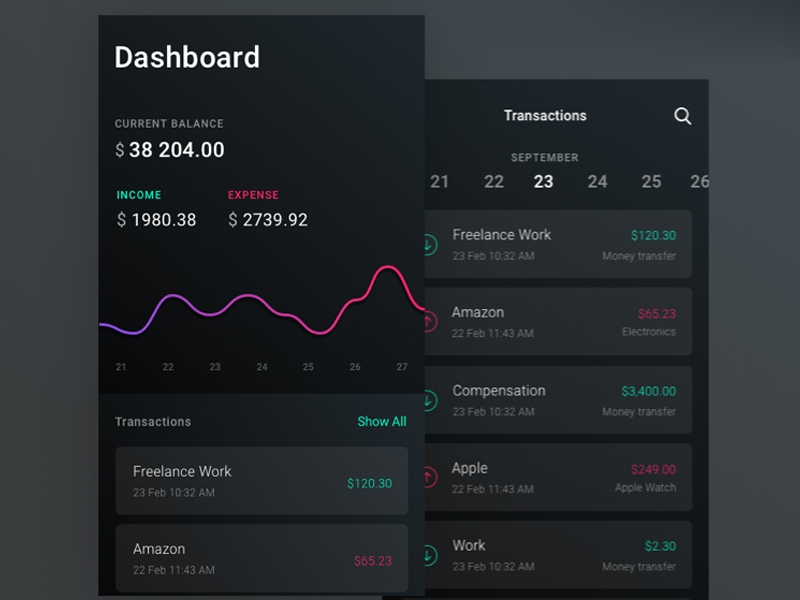
Task: Click the 21 label on the chart axis
Action: click(121, 367)
